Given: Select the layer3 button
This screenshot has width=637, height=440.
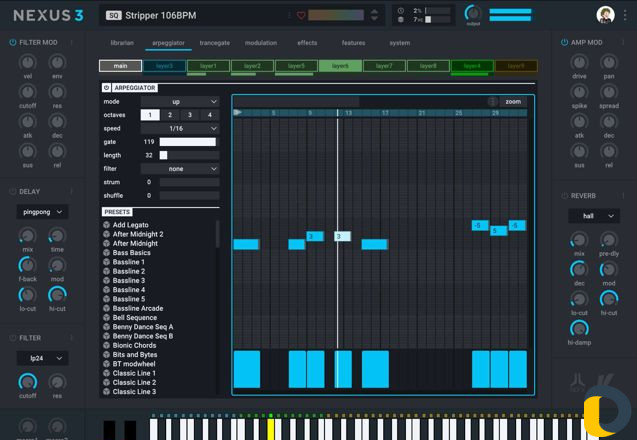Looking at the screenshot, I should (164, 66).
